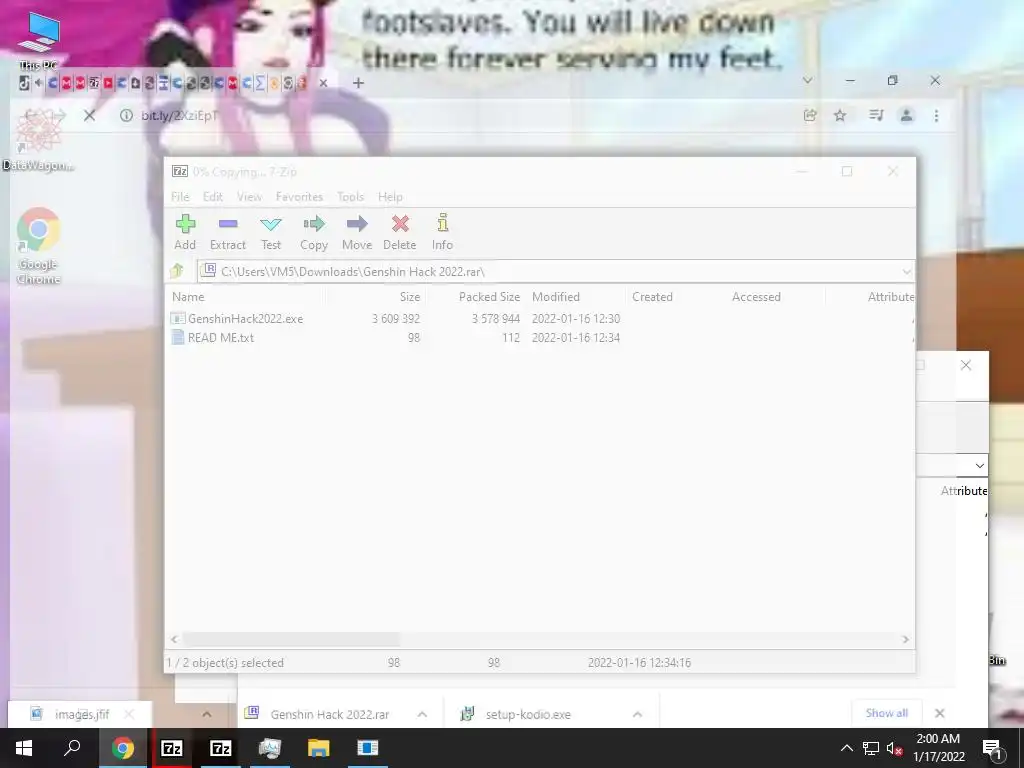Screen dimensions: 1024x768
Task: Open the Chrome tab search chevron
Action: [807, 80]
